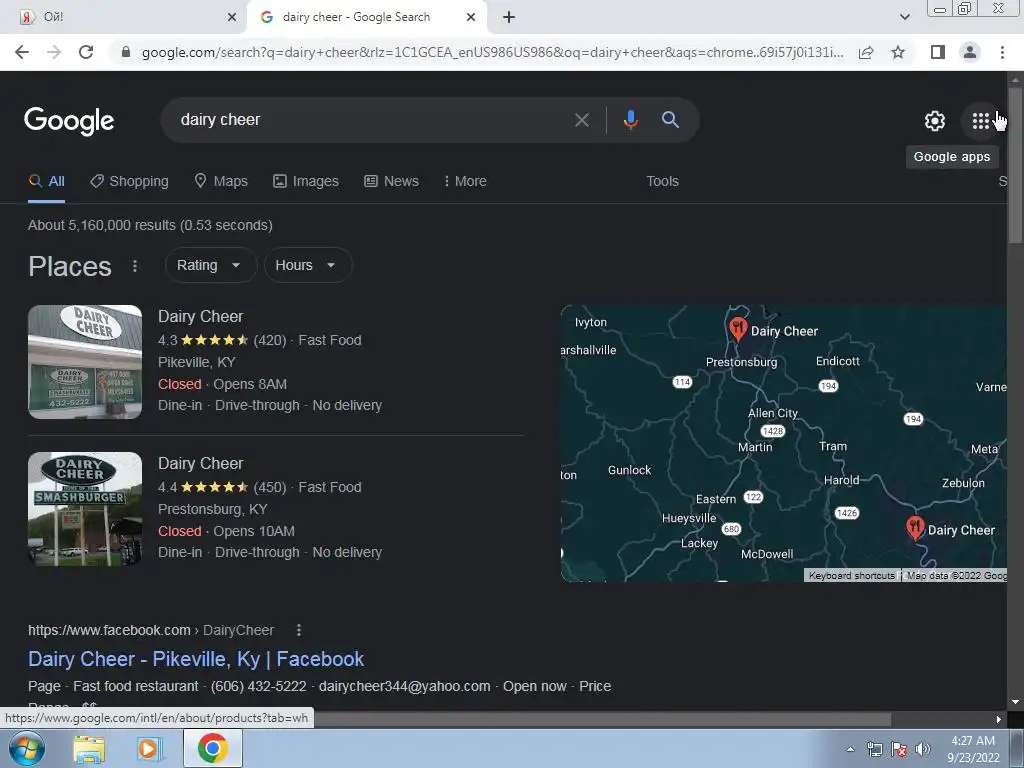Open File Explorer from the taskbar
Image resolution: width=1024 pixels, height=768 pixels.
[89, 749]
